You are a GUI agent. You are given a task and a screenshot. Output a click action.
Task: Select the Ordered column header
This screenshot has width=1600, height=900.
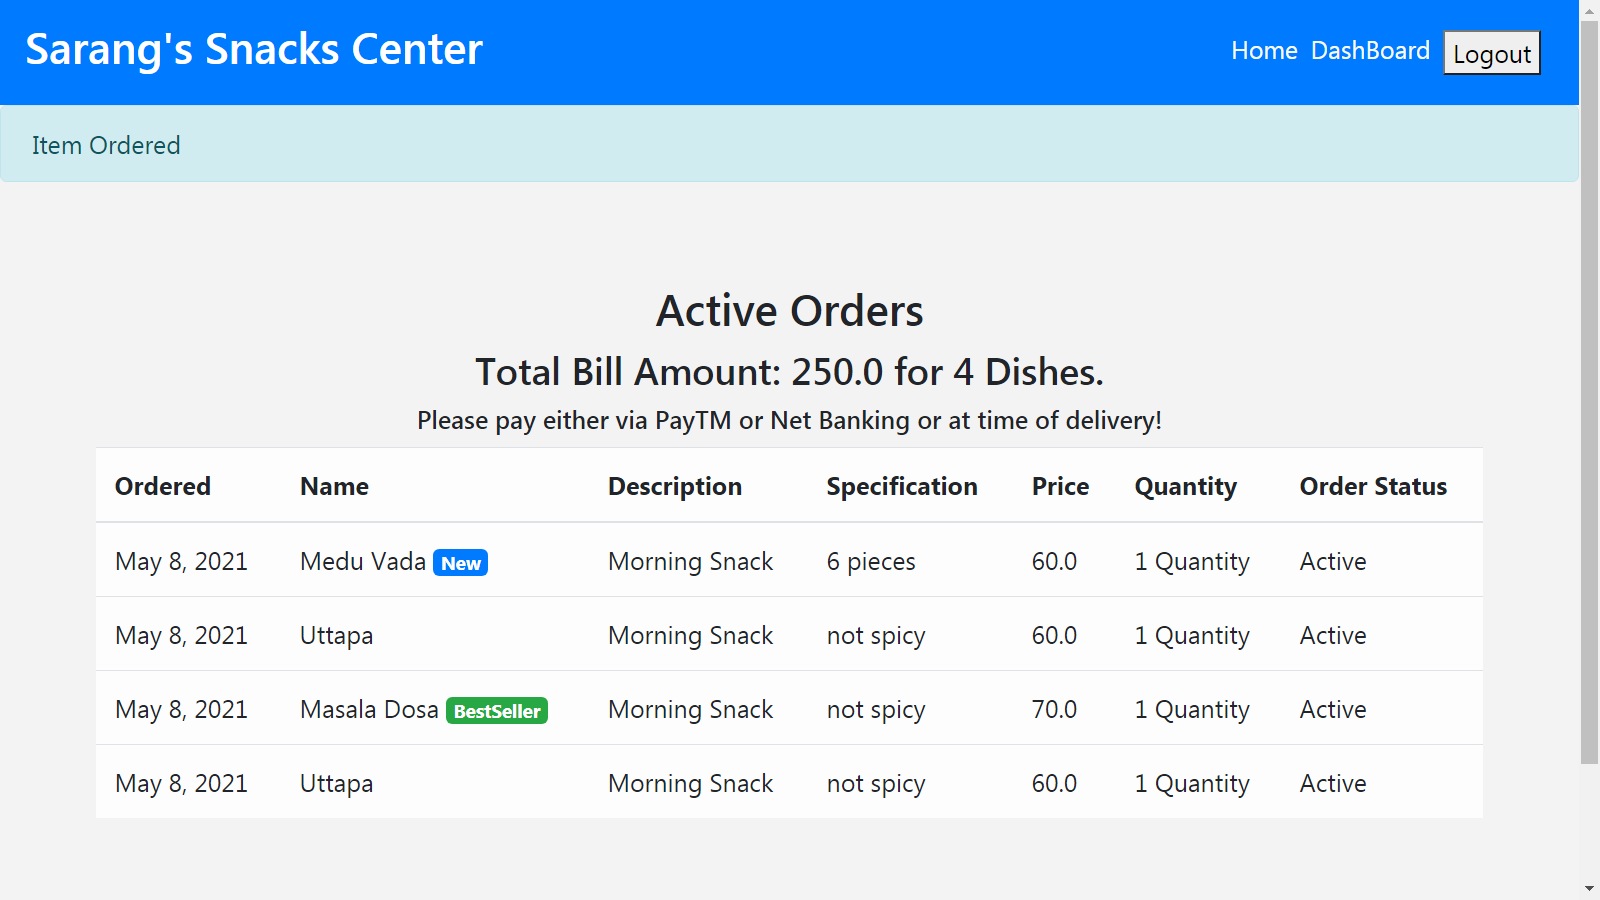(x=162, y=486)
